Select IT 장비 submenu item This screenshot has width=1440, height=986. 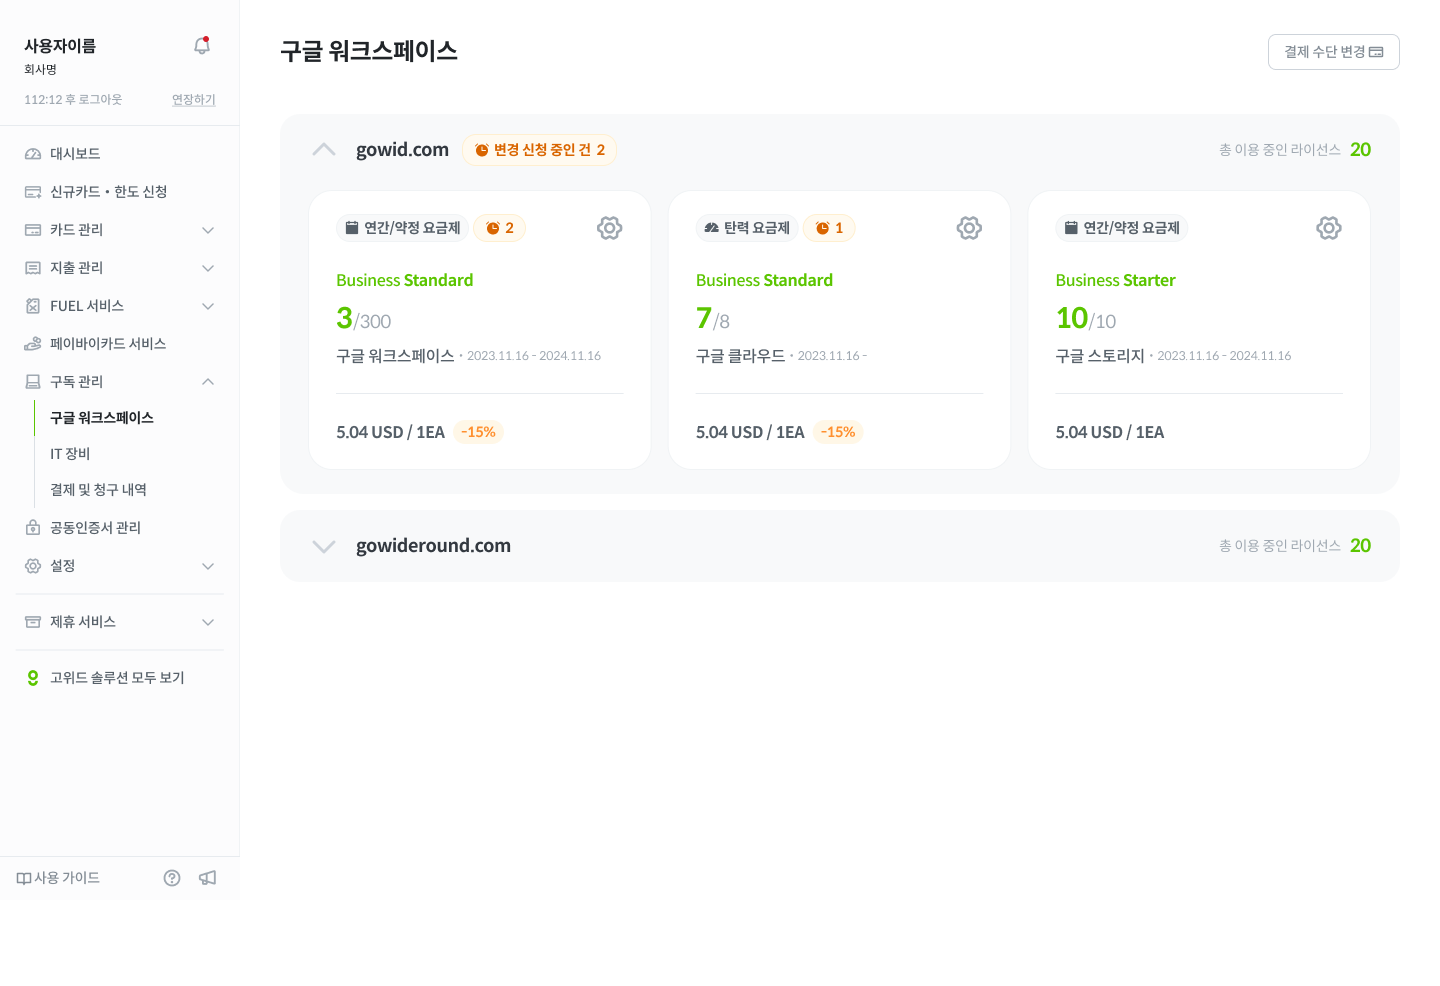[70, 454]
